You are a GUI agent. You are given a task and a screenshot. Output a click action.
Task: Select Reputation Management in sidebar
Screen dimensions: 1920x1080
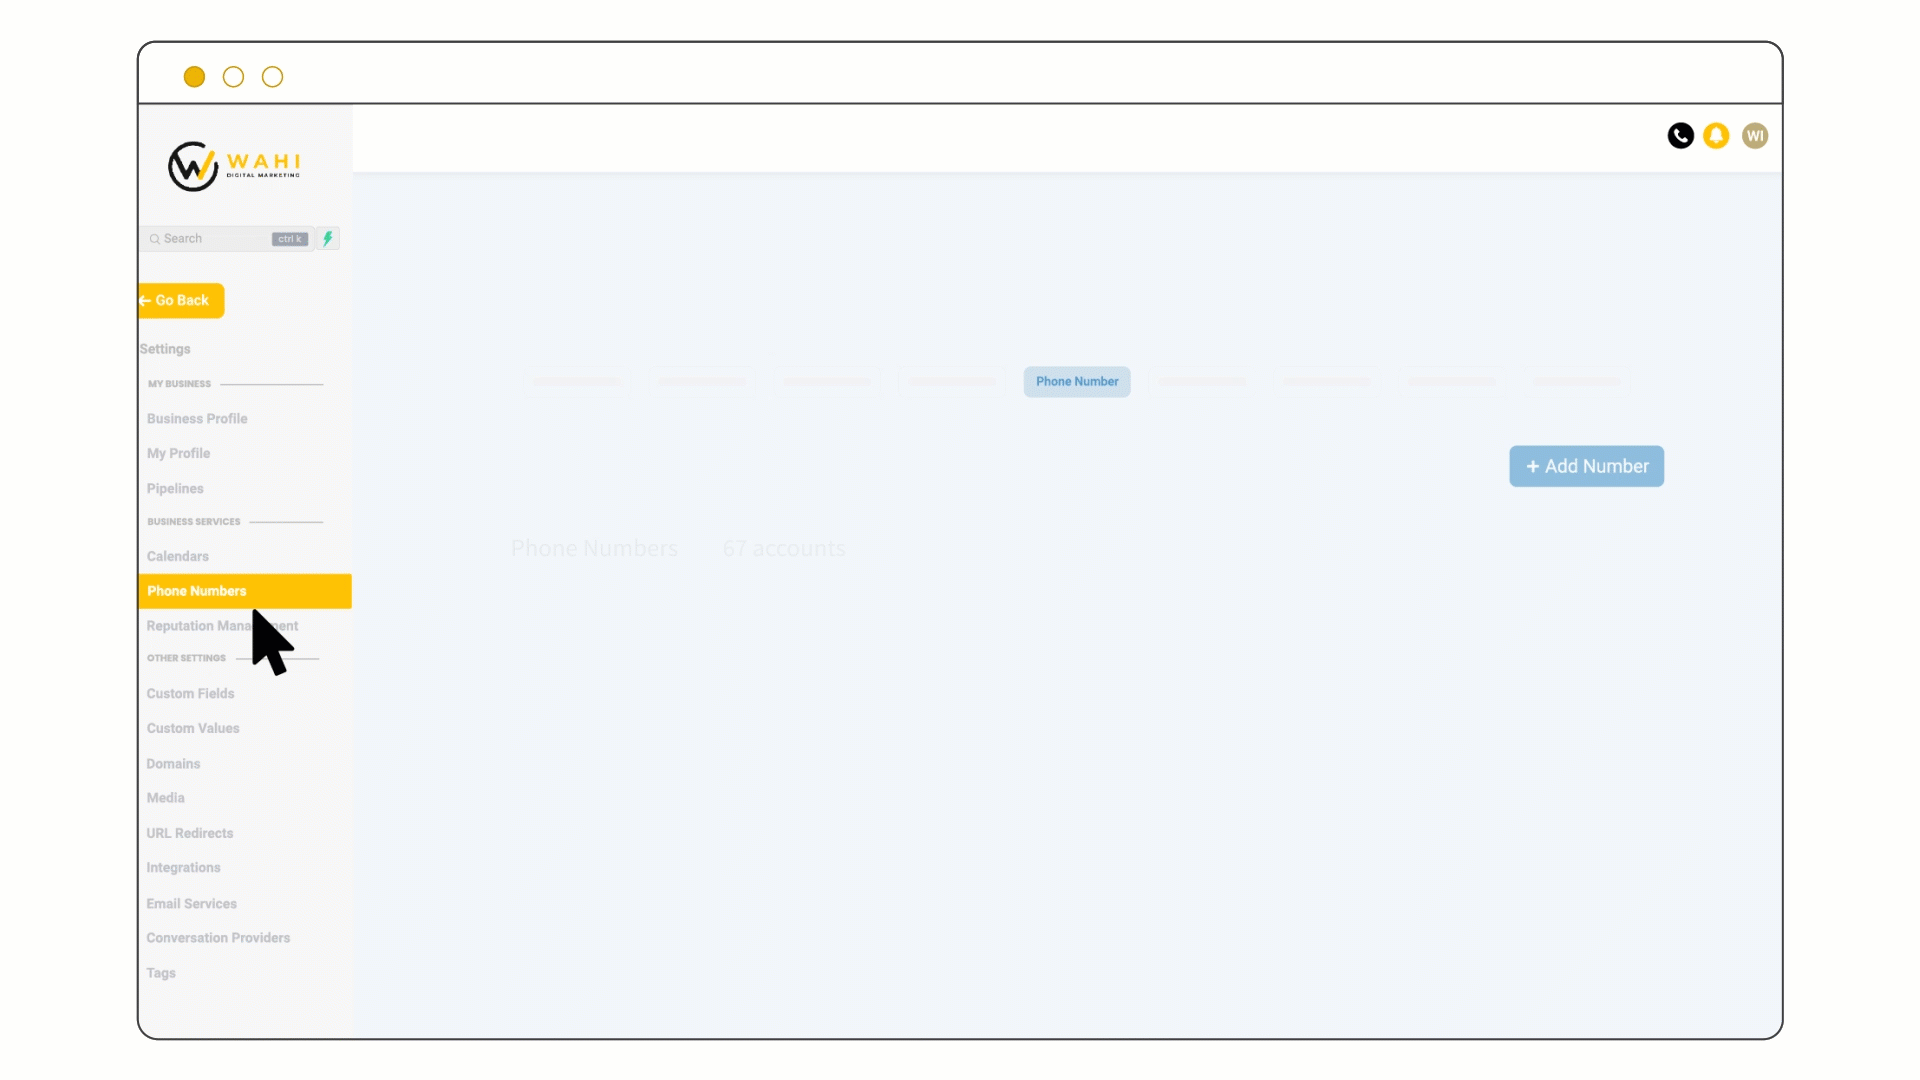[222, 625]
